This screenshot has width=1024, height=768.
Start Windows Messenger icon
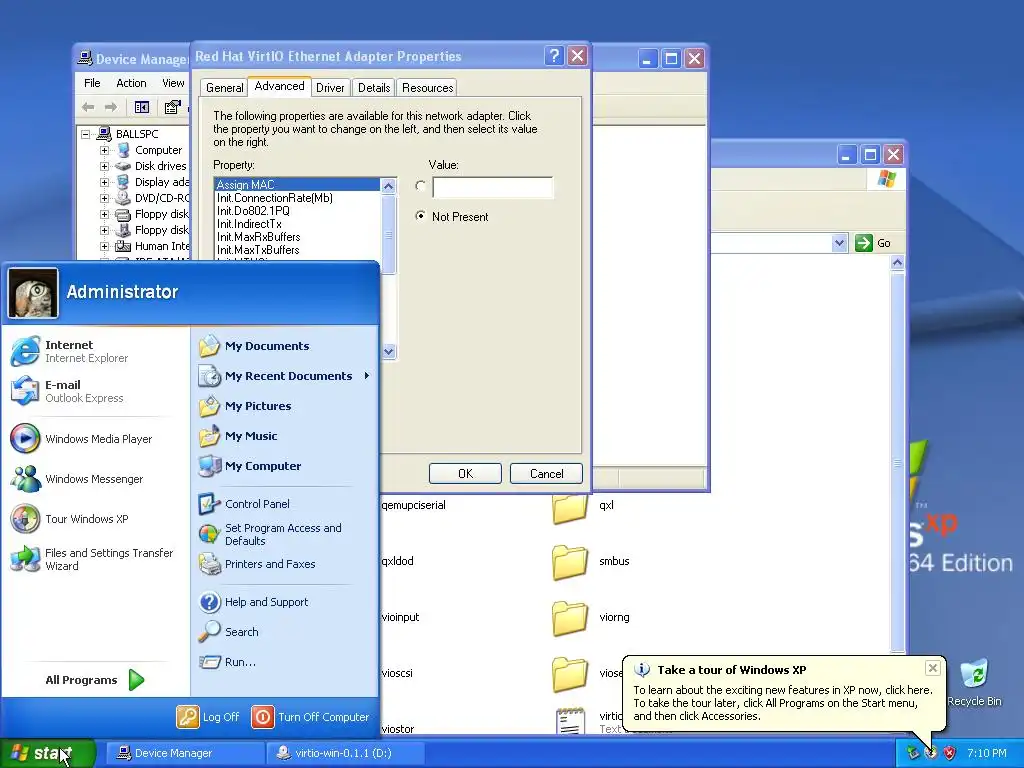point(25,479)
